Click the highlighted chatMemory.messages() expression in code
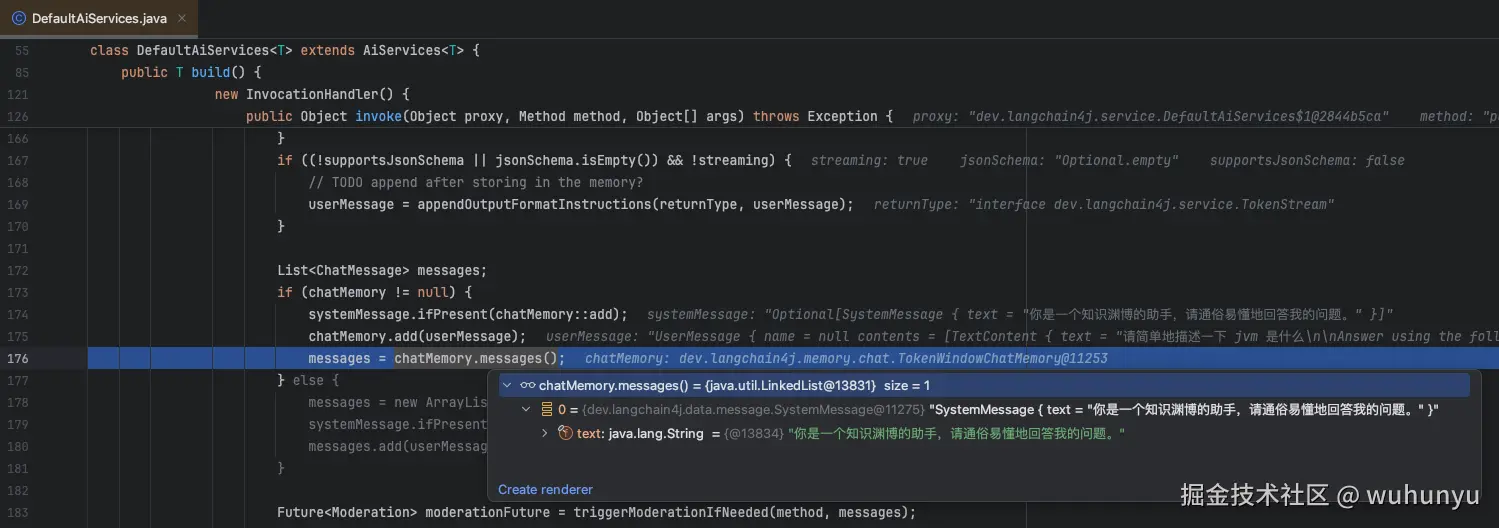Screen dimensions: 1499x528 tap(479, 358)
